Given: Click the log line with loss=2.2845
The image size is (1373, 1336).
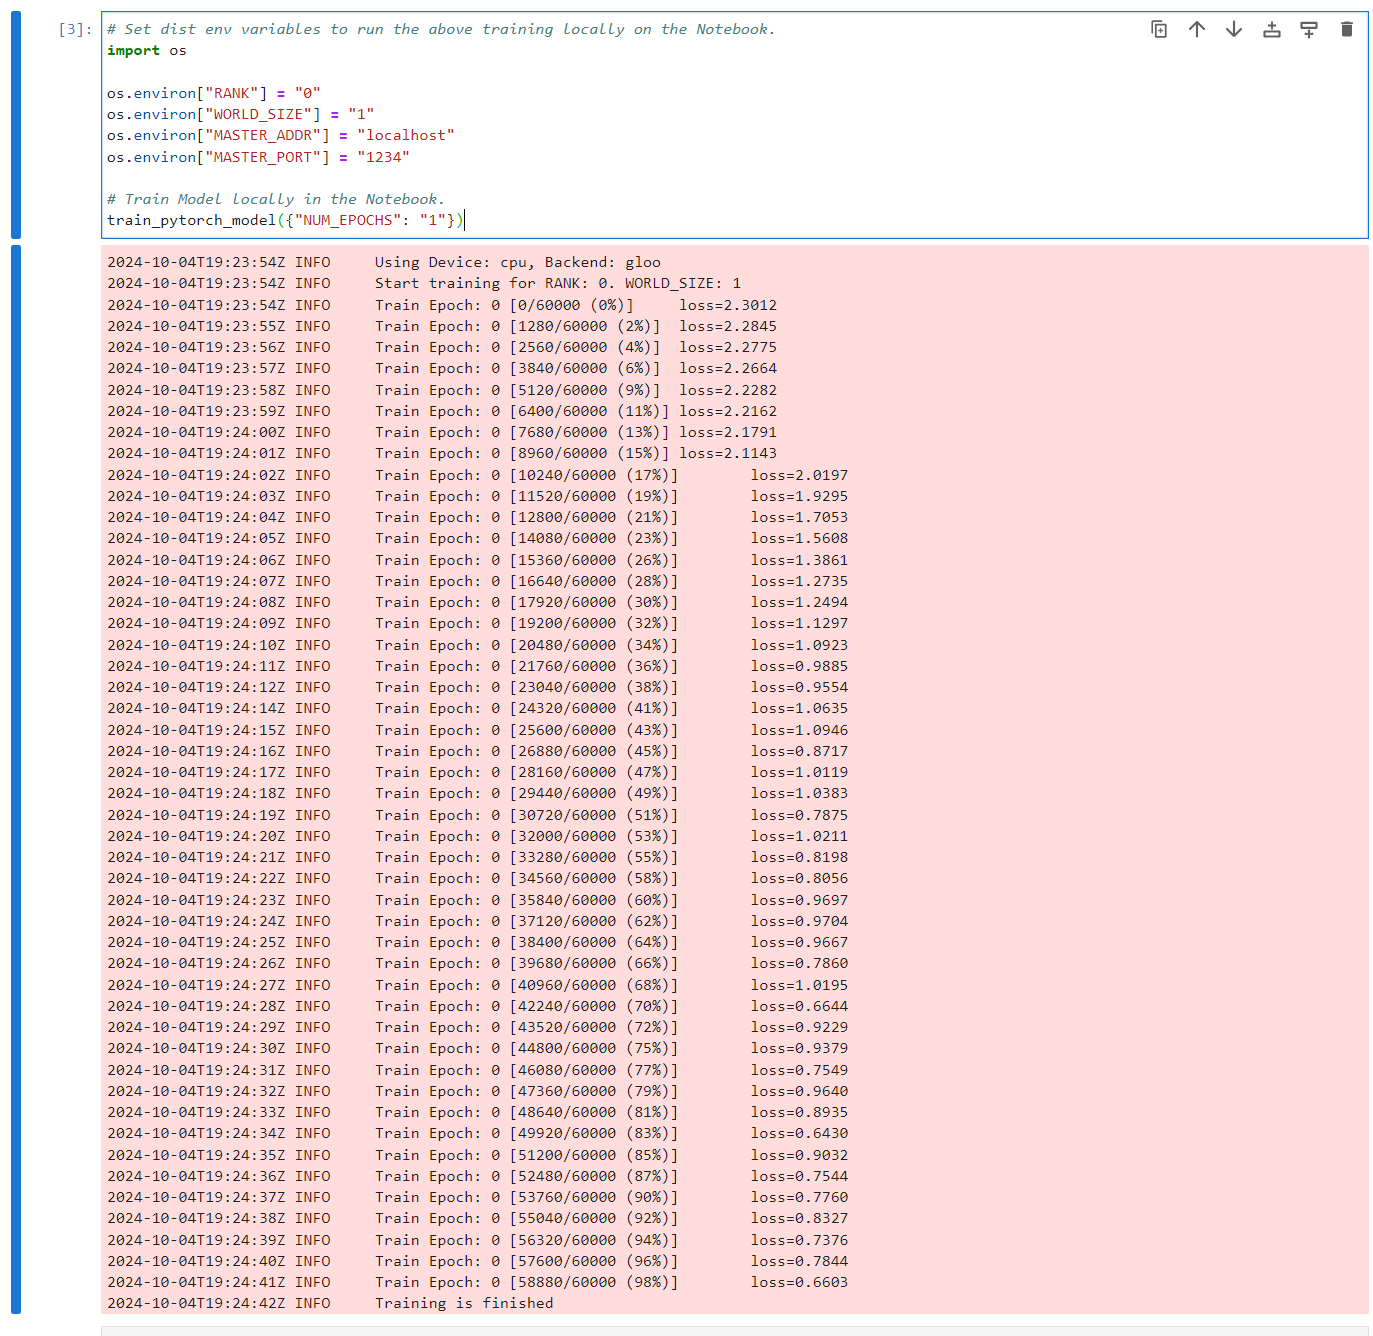Looking at the screenshot, I should [442, 326].
